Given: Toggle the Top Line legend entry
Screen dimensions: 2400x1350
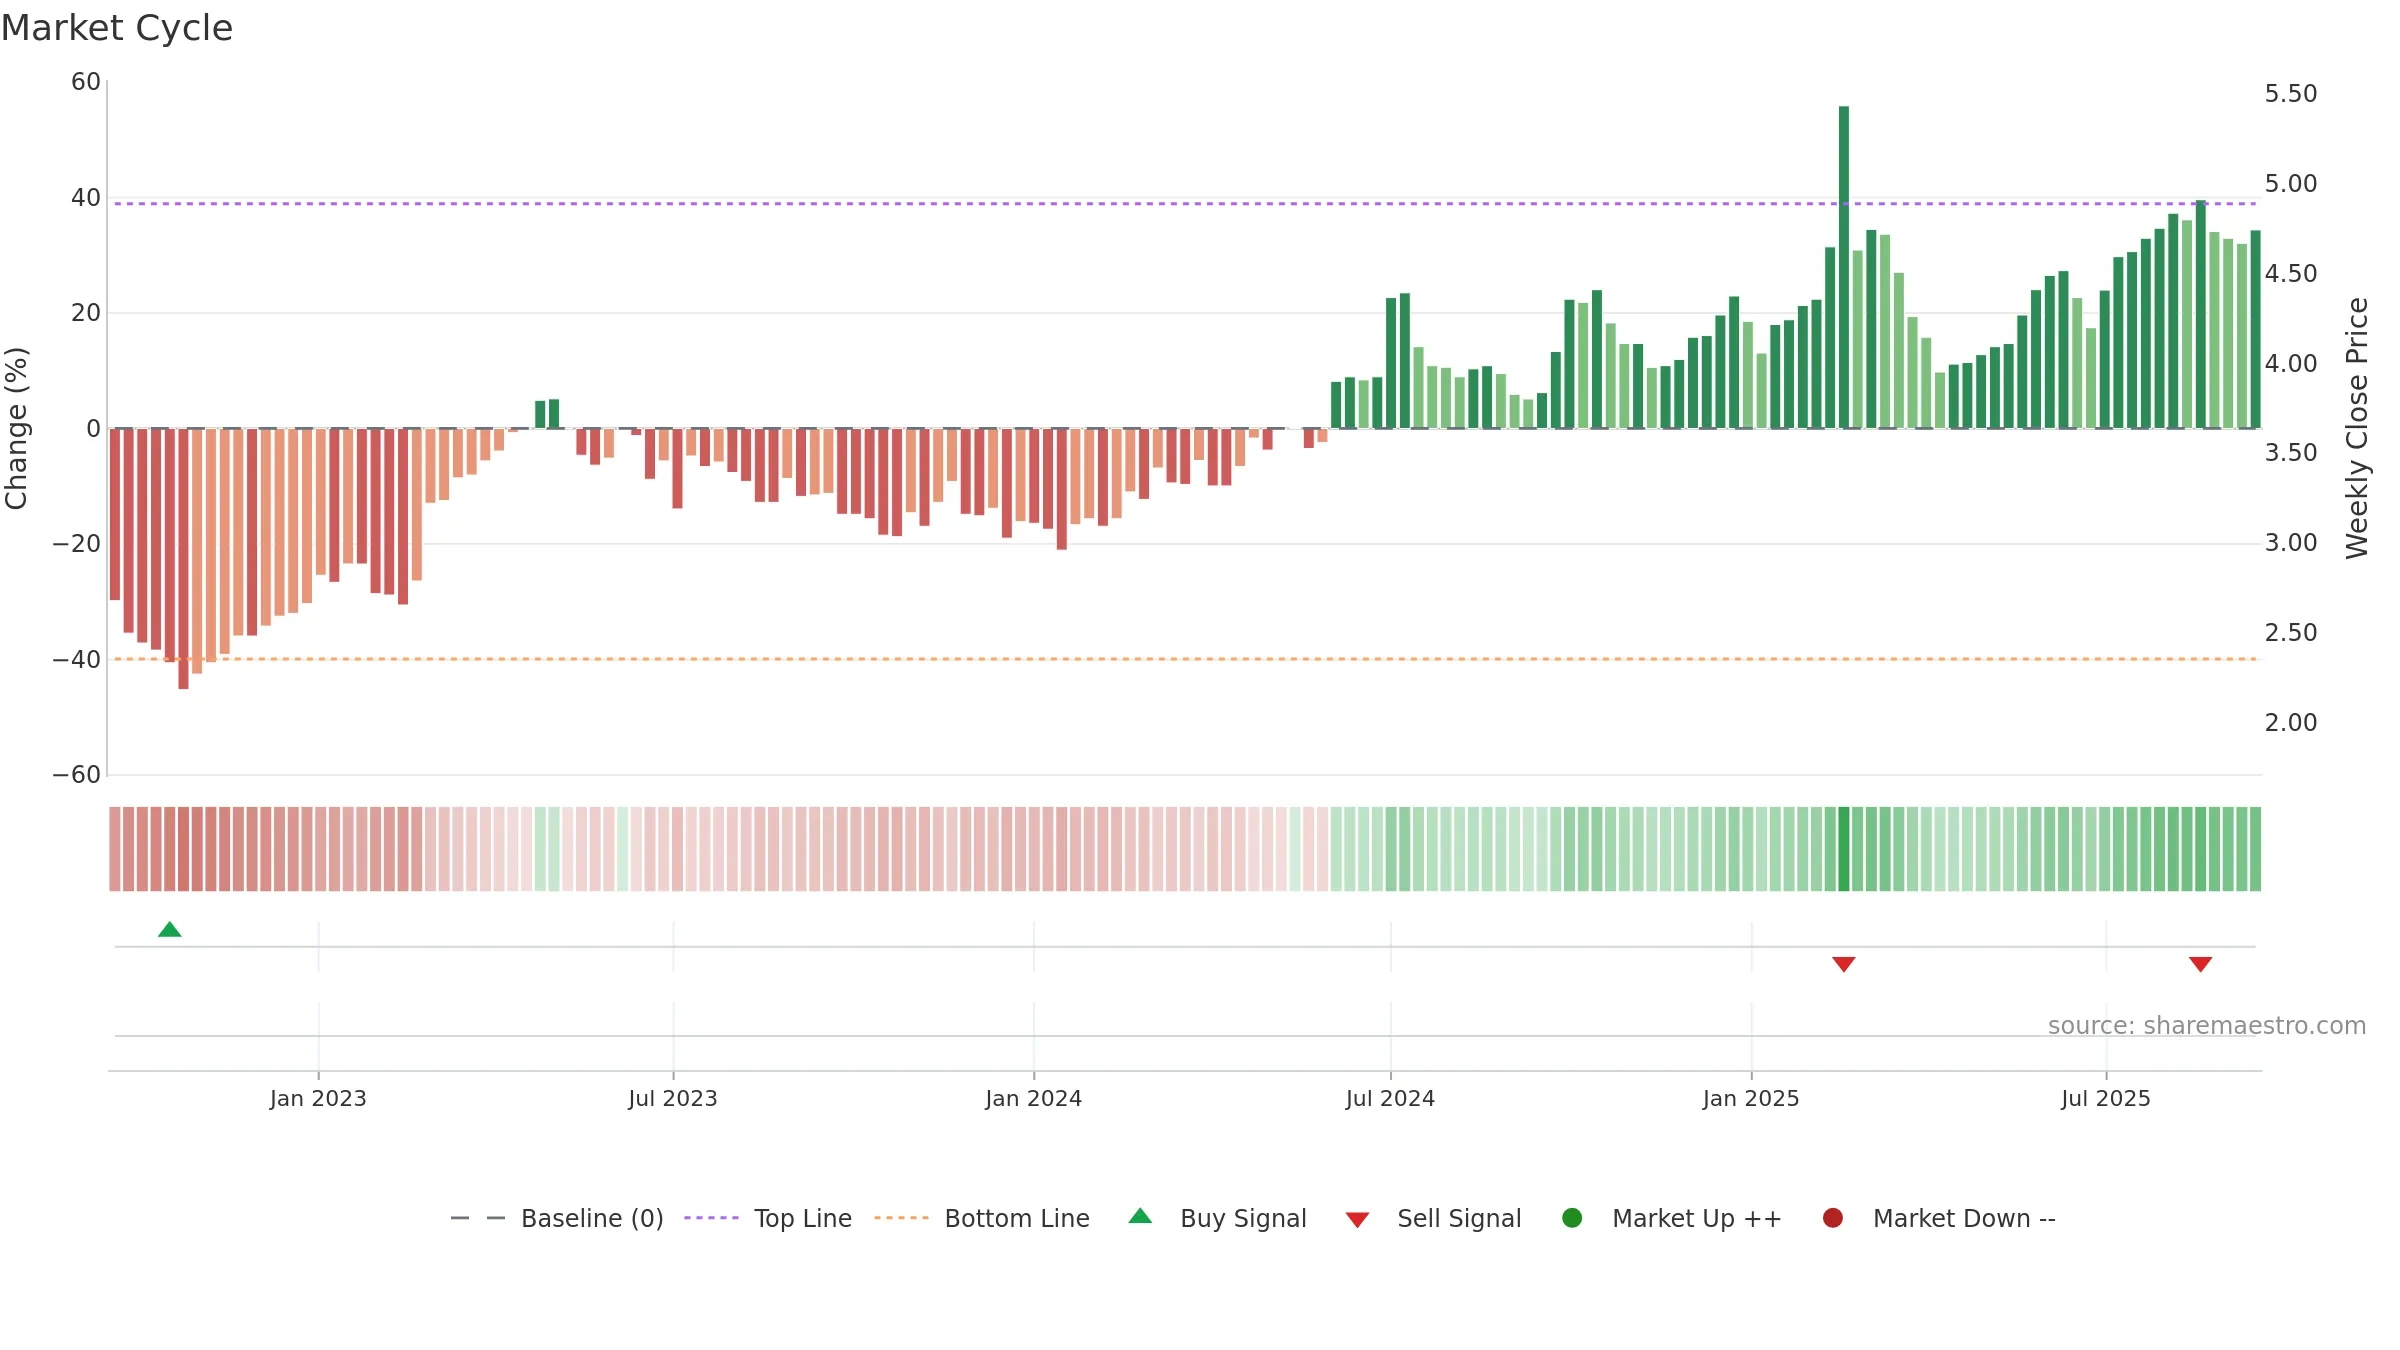Looking at the screenshot, I should 767,1218.
